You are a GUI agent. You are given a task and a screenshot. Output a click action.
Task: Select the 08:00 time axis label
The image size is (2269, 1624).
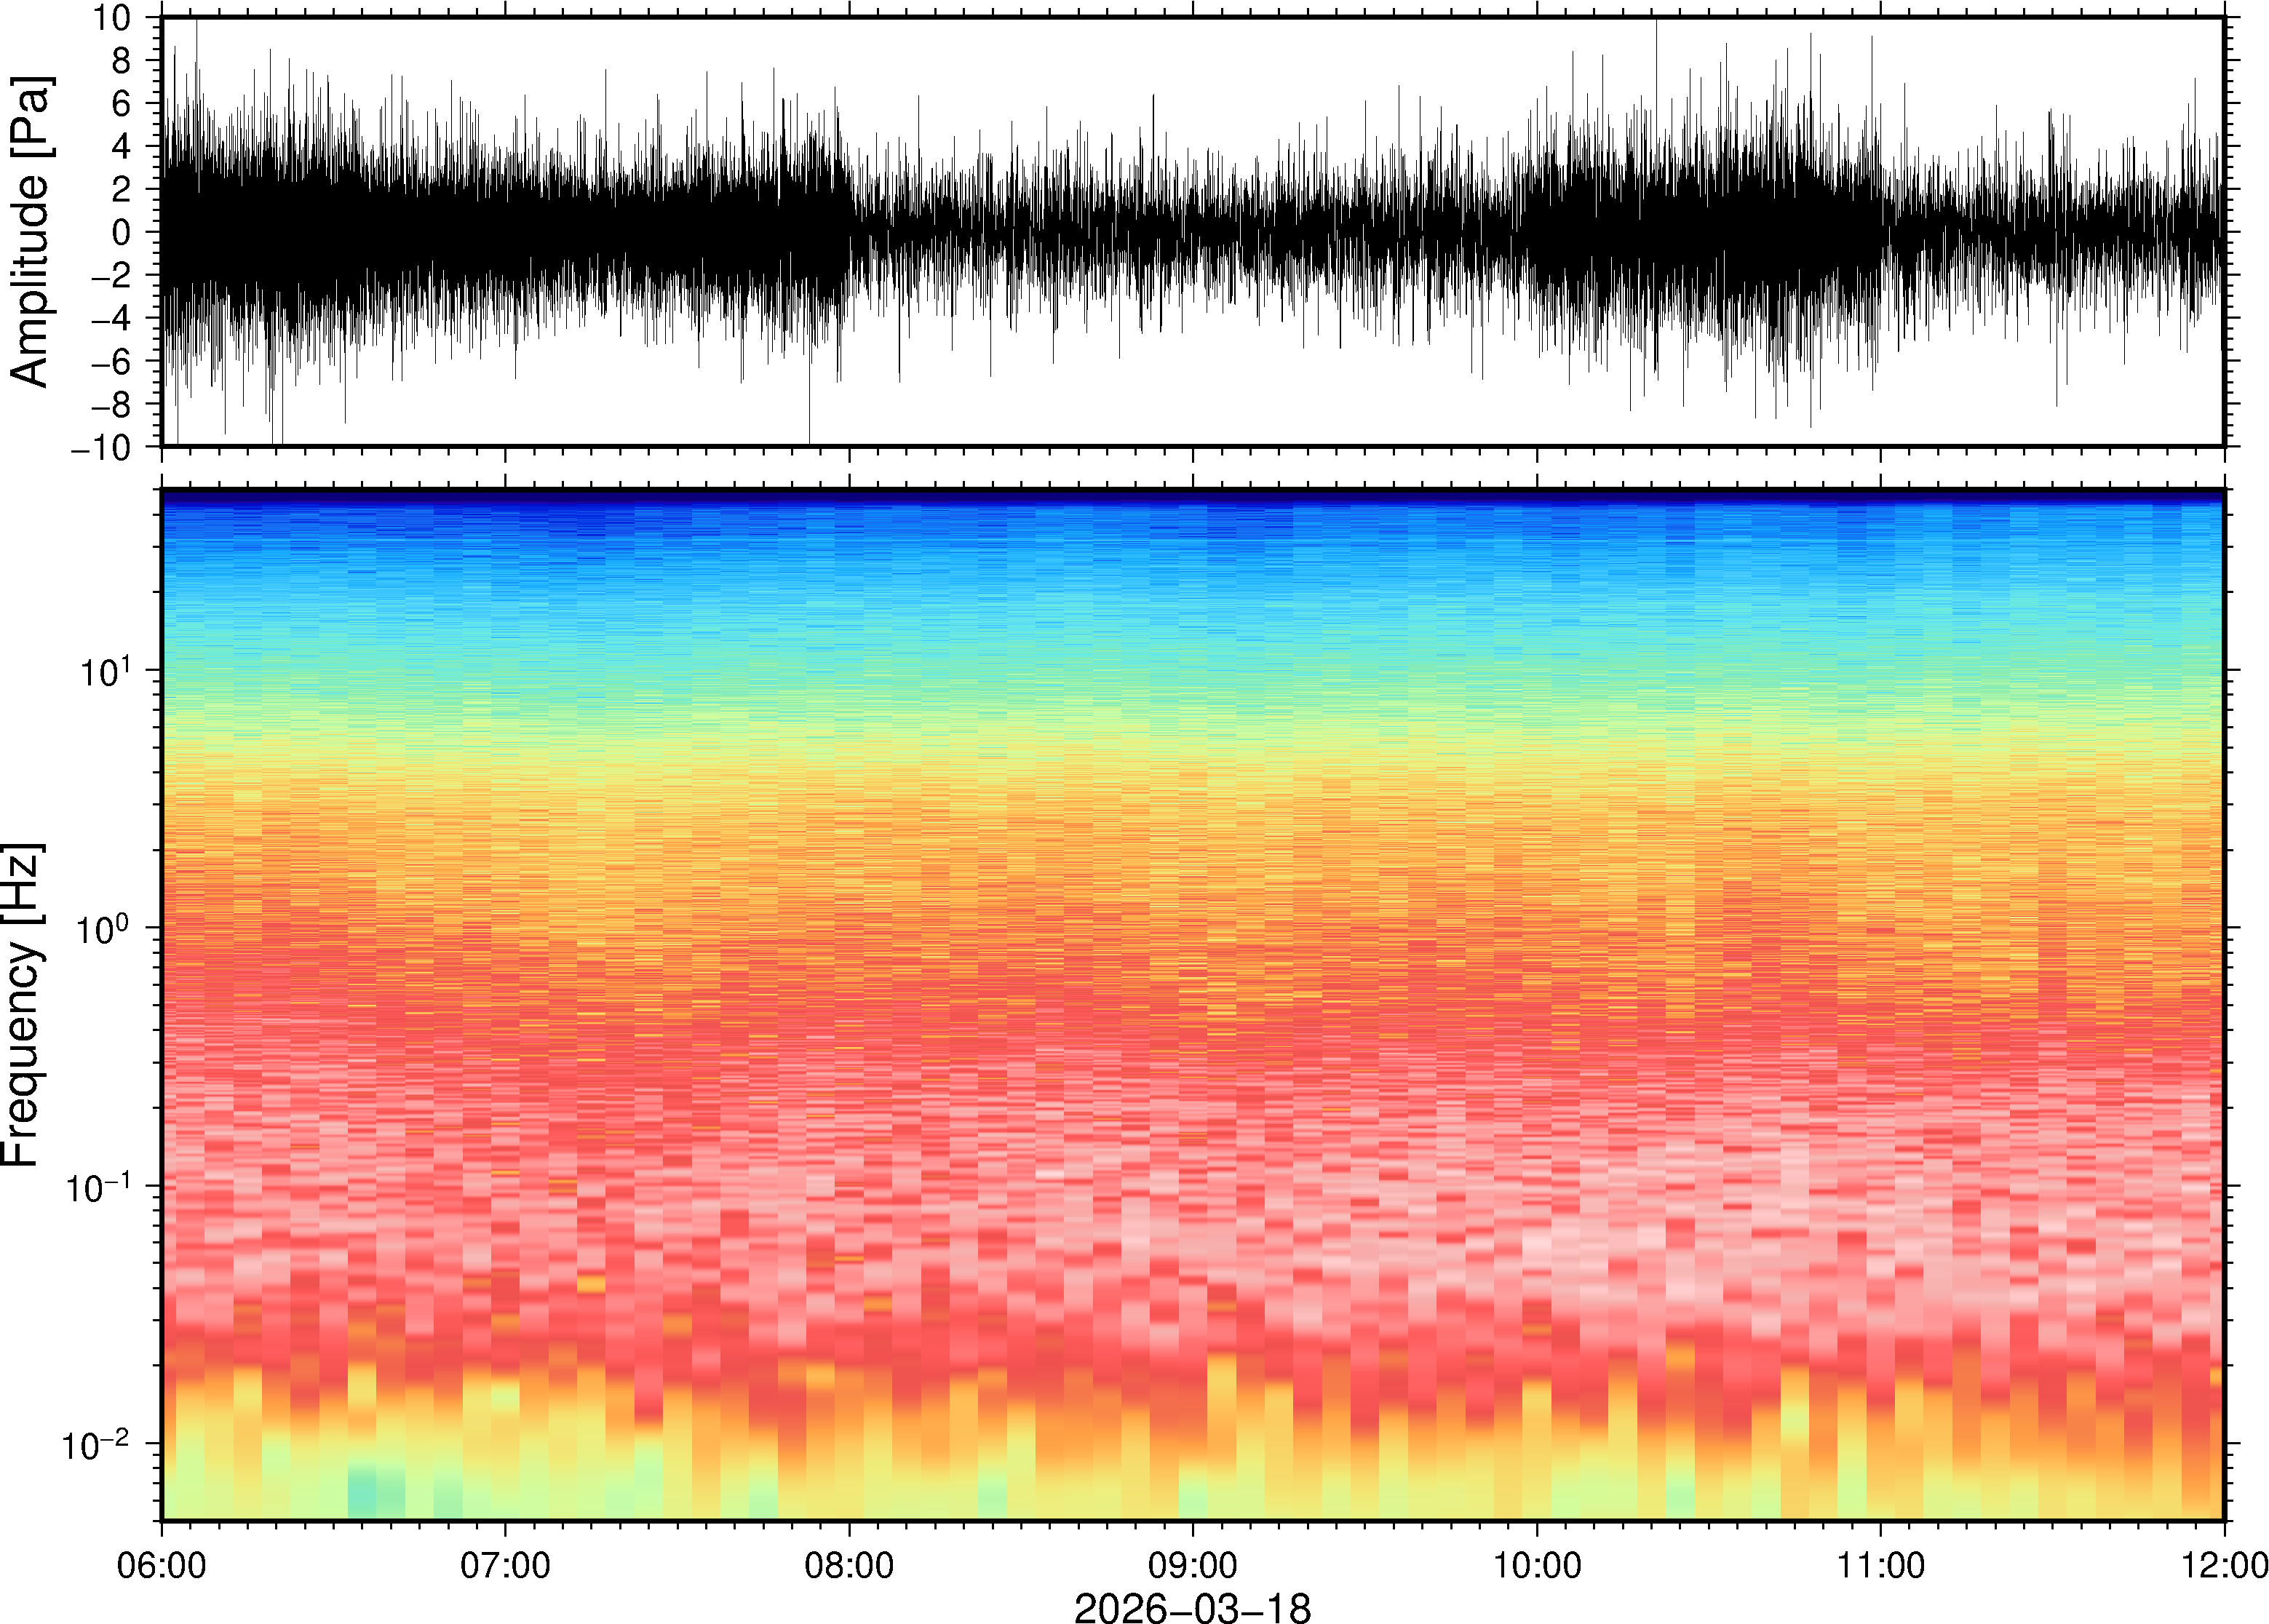click(x=849, y=1565)
